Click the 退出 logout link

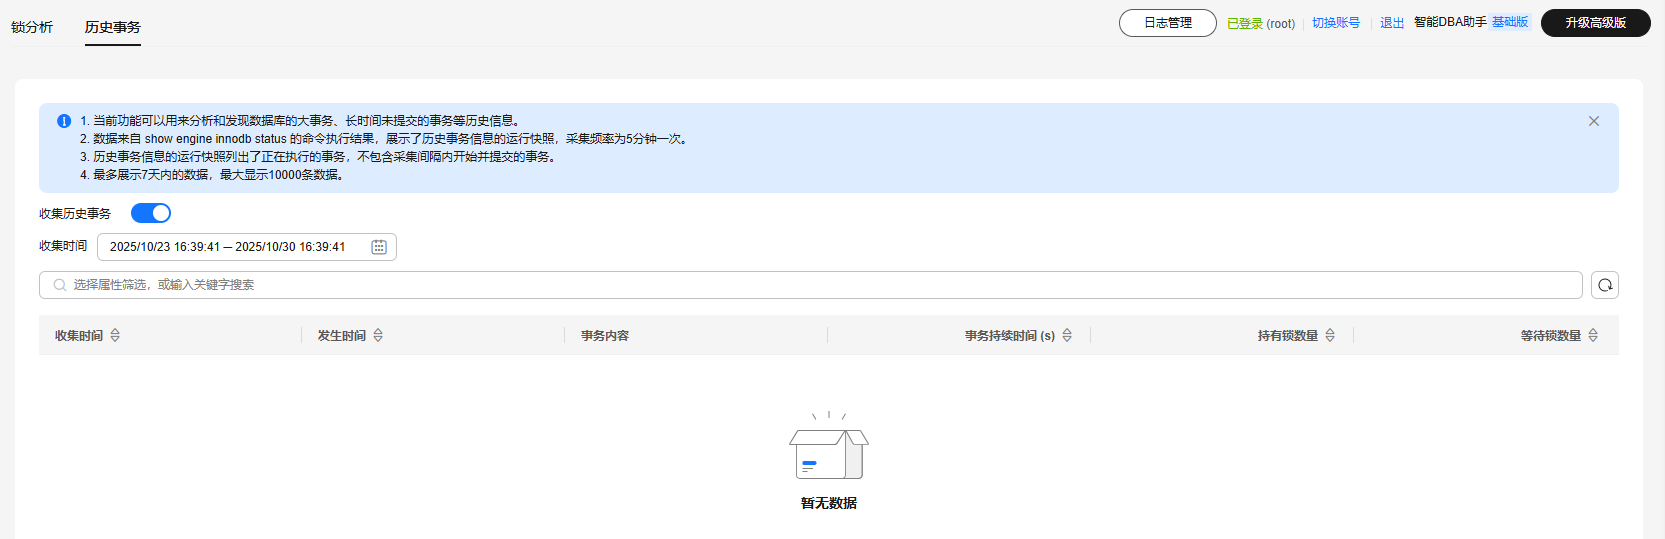point(1392,23)
